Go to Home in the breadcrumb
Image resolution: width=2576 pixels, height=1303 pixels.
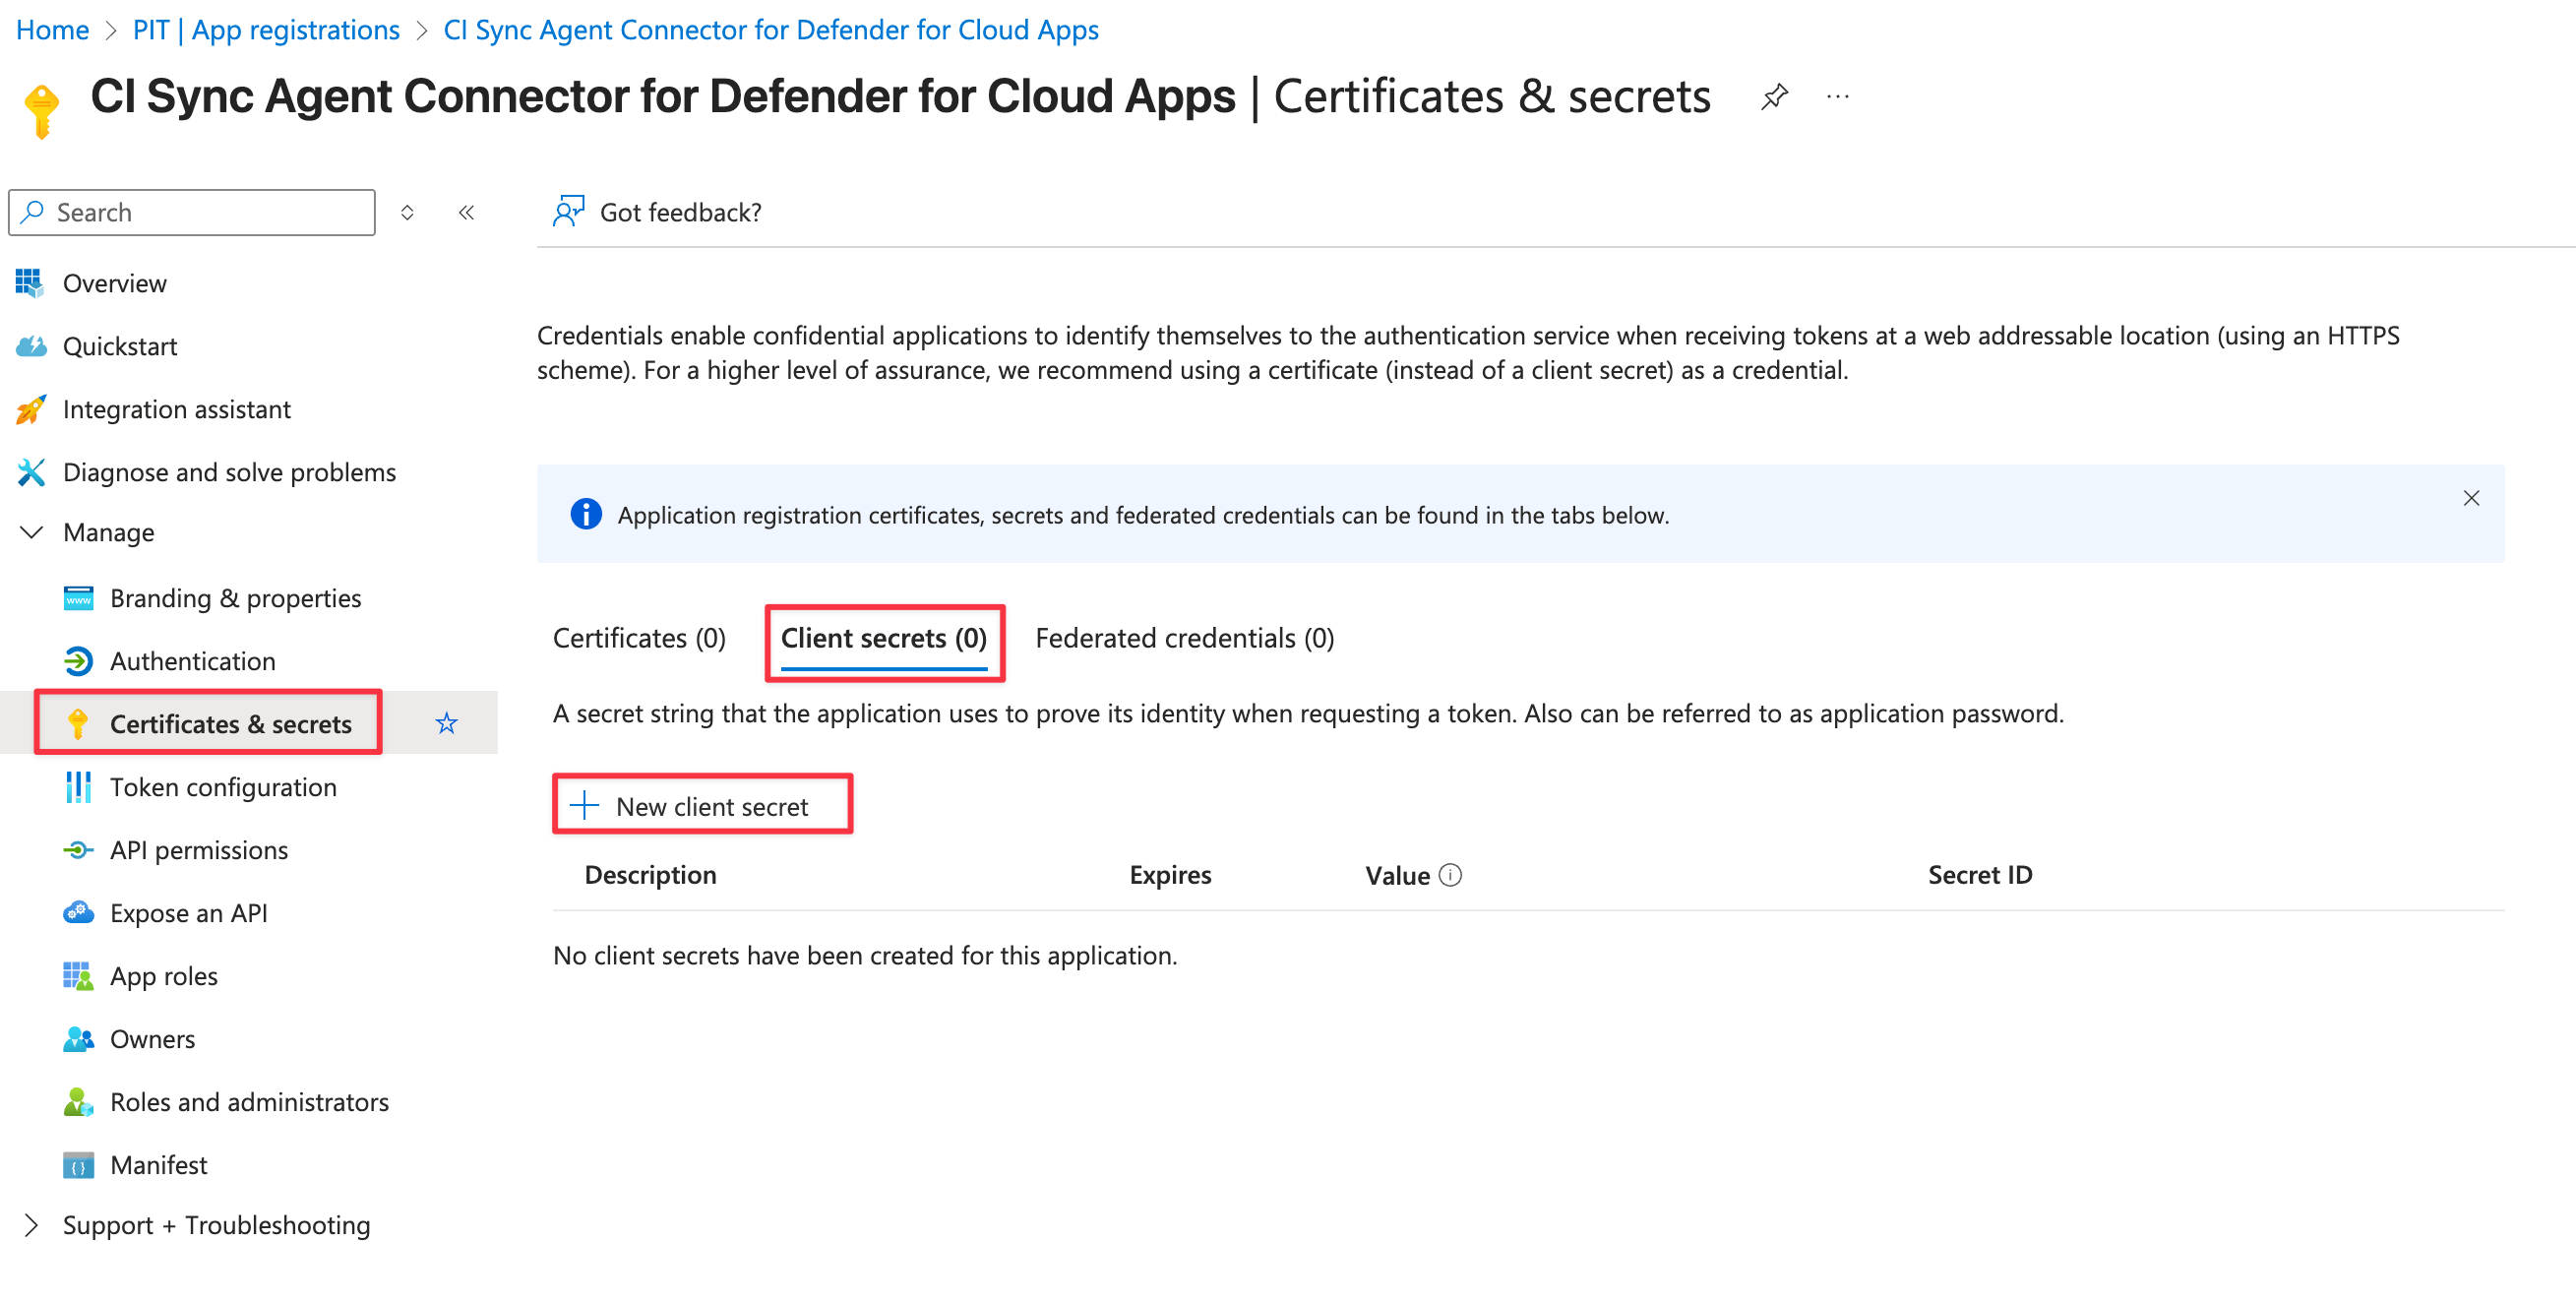[53, 30]
